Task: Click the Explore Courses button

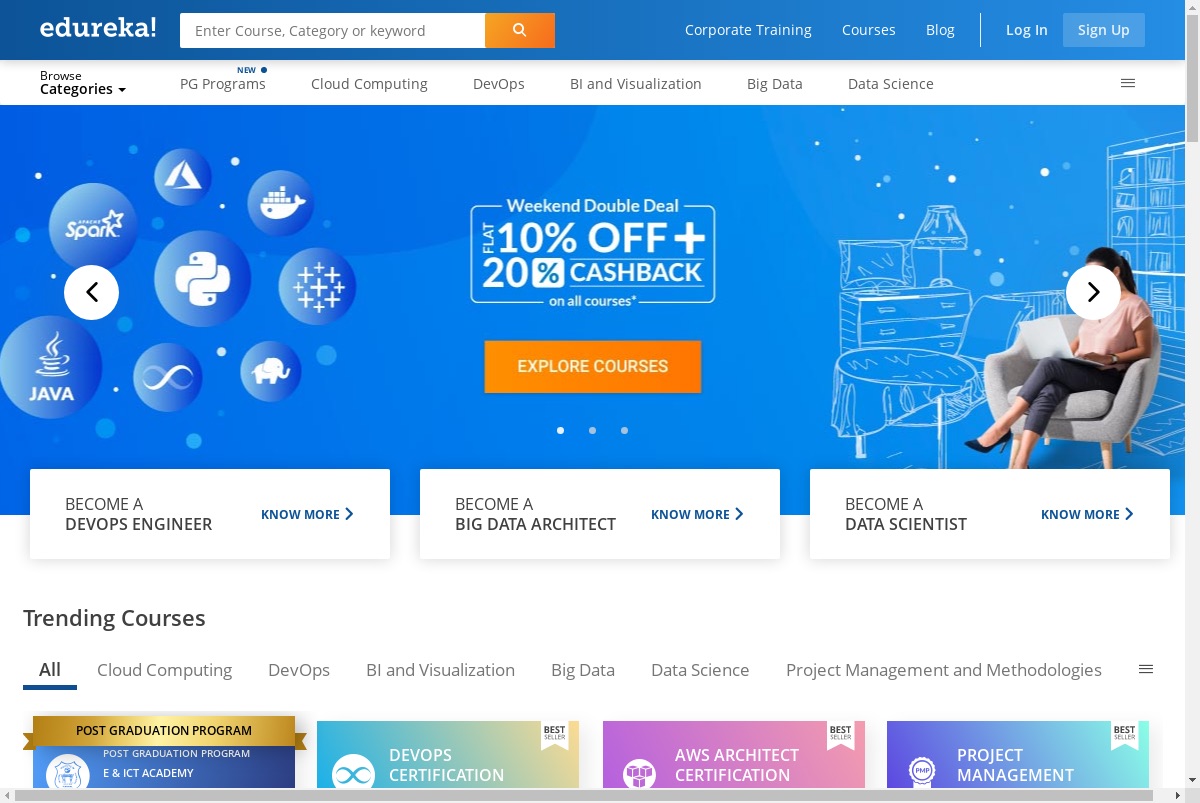Action: 593,367
